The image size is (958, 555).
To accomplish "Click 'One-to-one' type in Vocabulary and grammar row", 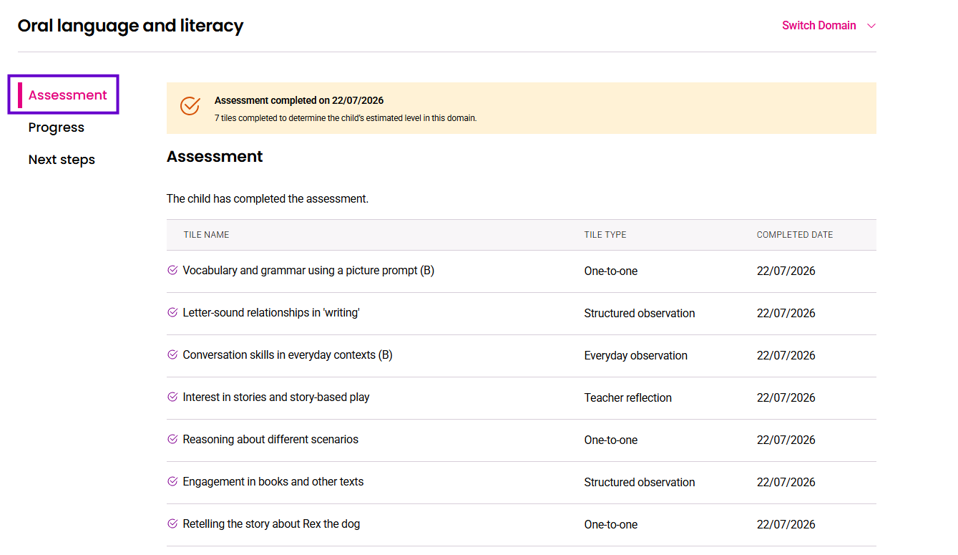I will 610,271.
